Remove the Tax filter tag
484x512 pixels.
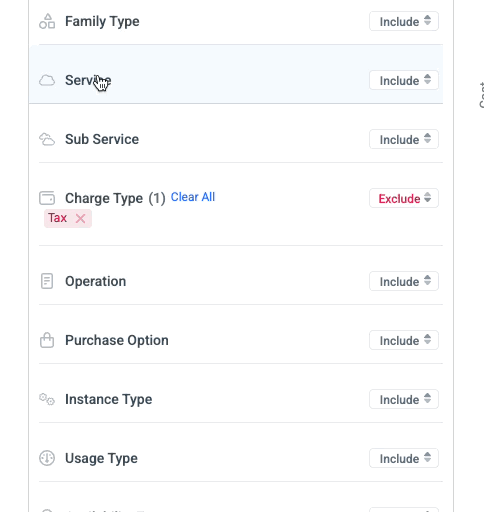[x=80, y=219]
